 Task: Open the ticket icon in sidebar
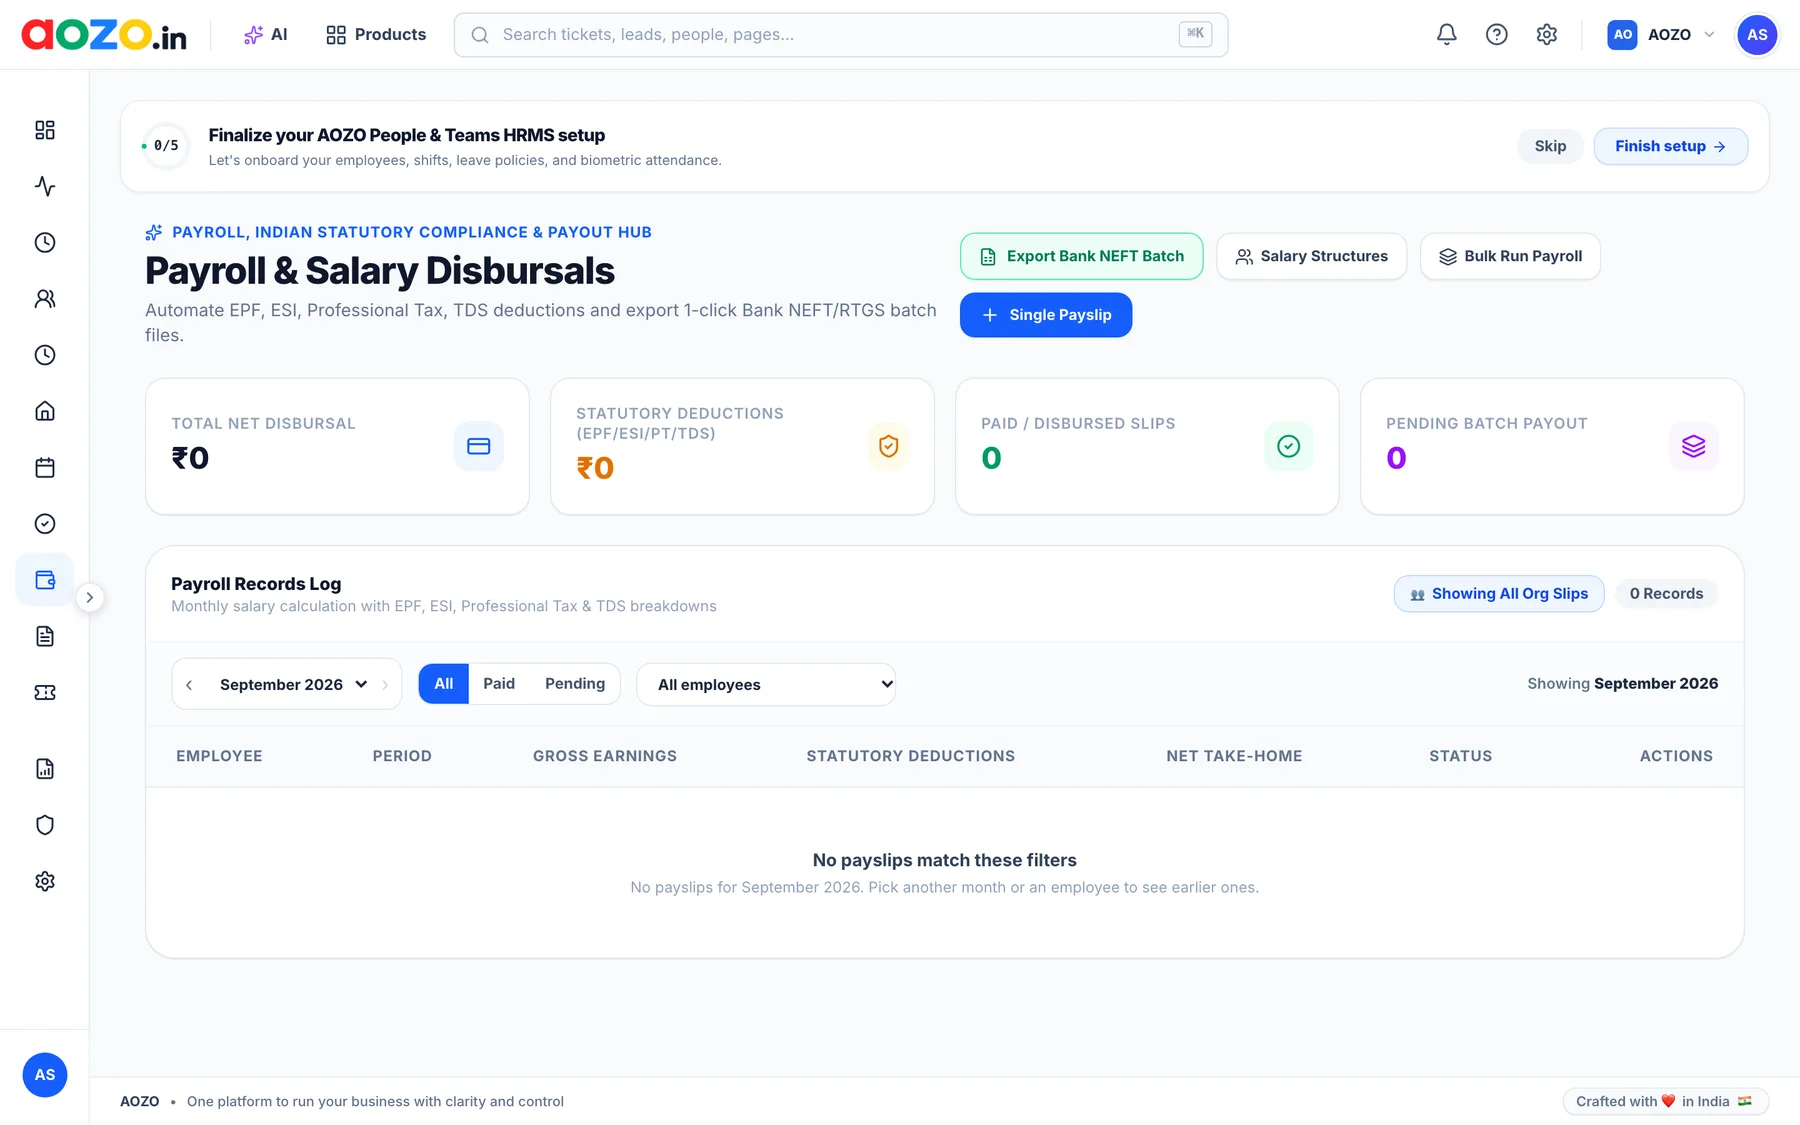click(45, 693)
